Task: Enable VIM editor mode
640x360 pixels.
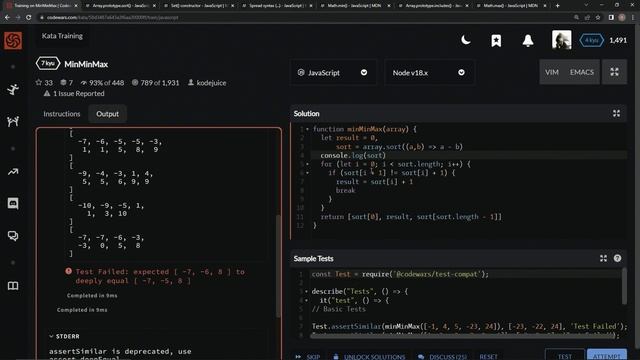Action: click(x=552, y=72)
